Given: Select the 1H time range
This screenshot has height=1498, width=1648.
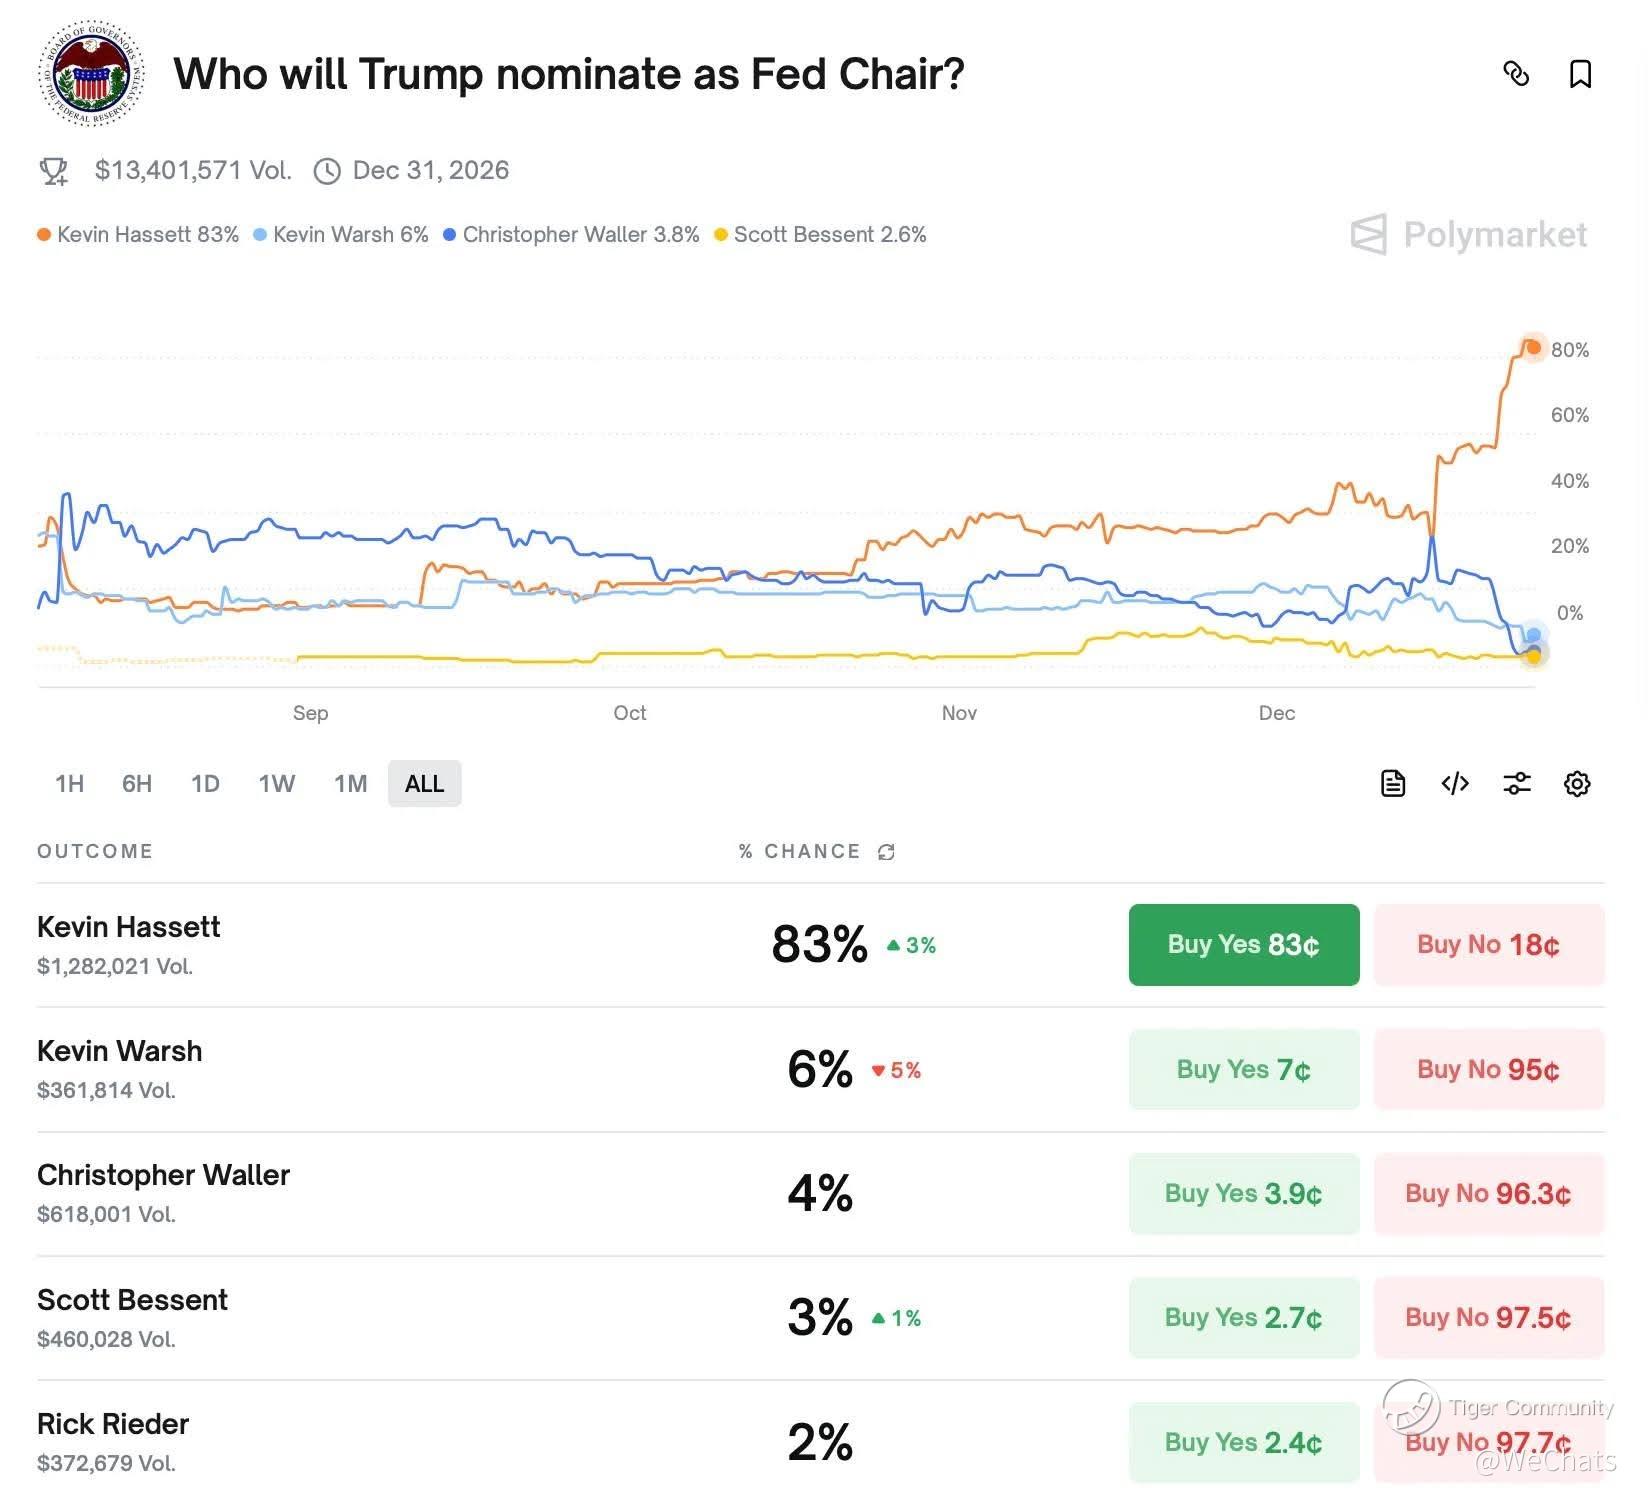Looking at the screenshot, I should pyautogui.click(x=69, y=783).
